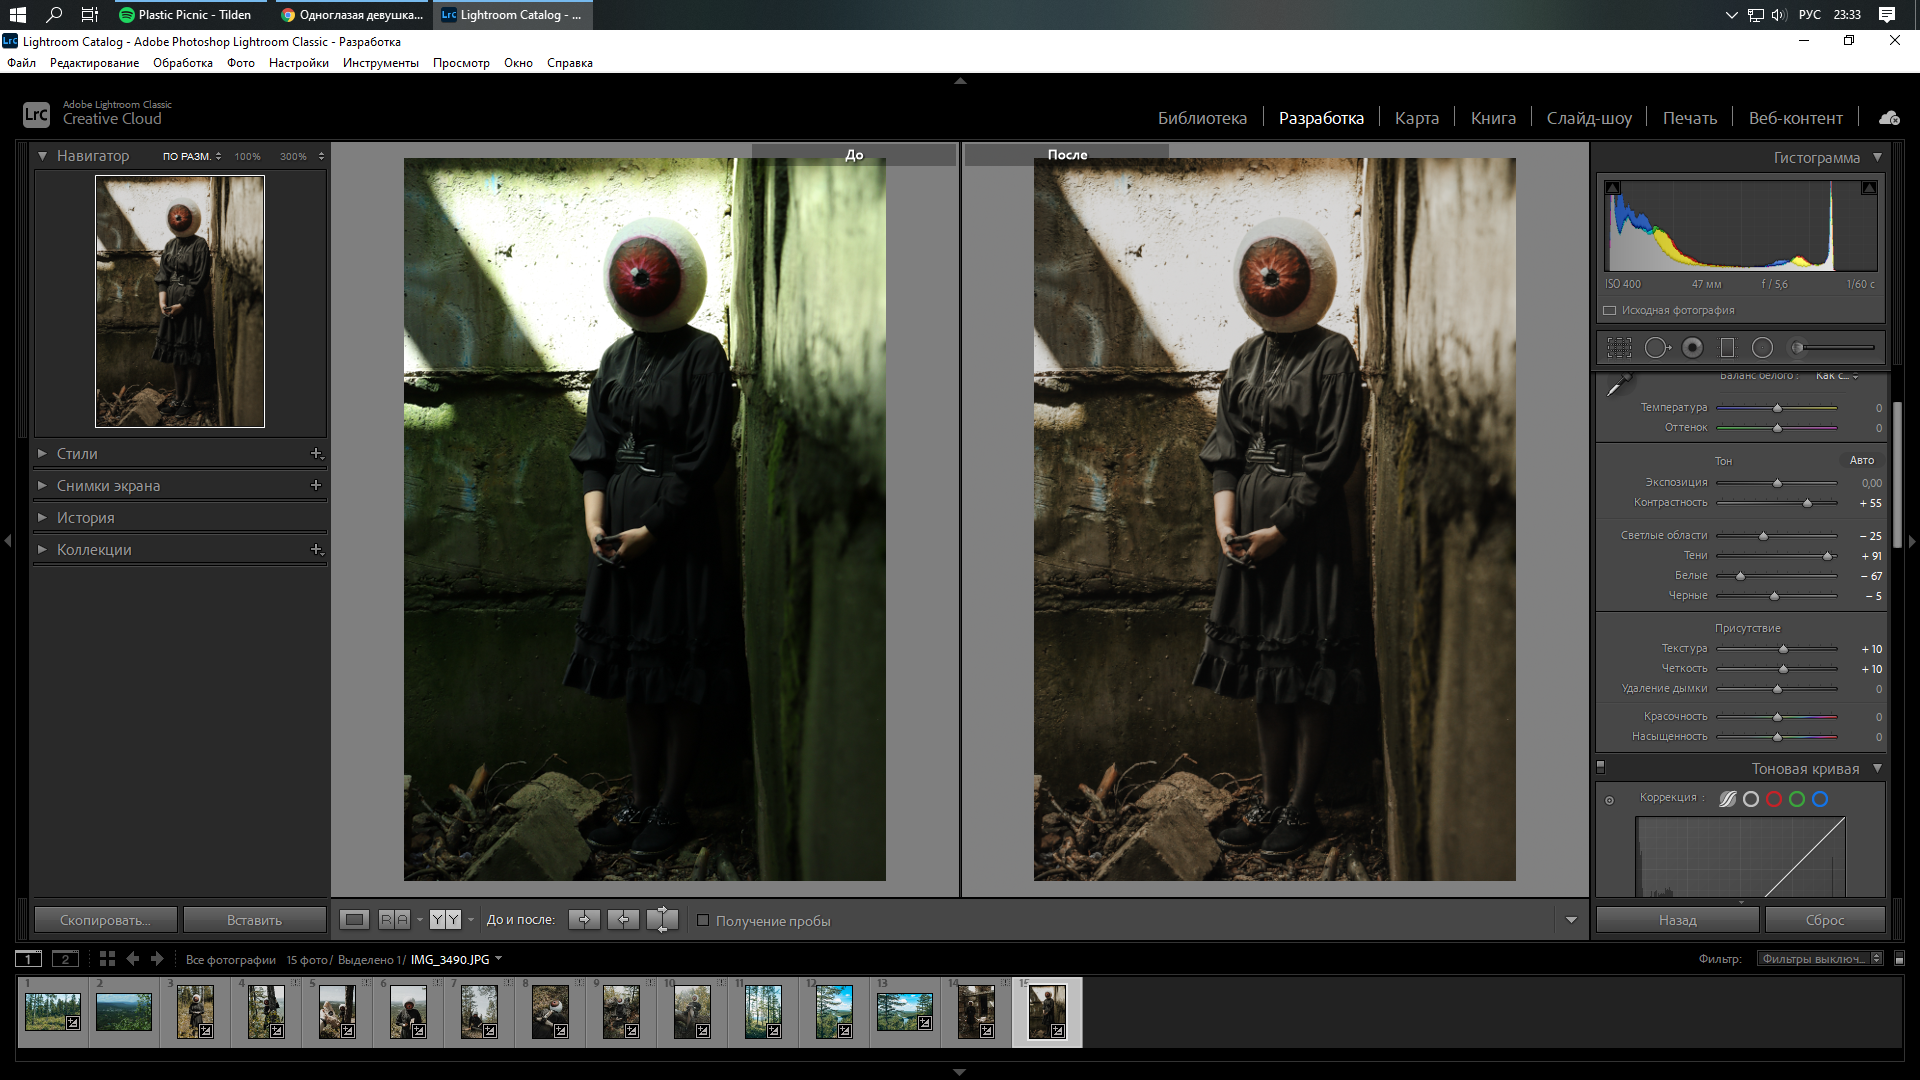The width and height of the screenshot is (1920, 1080).
Task: Add new collection with plus icon
Action: tap(316, 549)
